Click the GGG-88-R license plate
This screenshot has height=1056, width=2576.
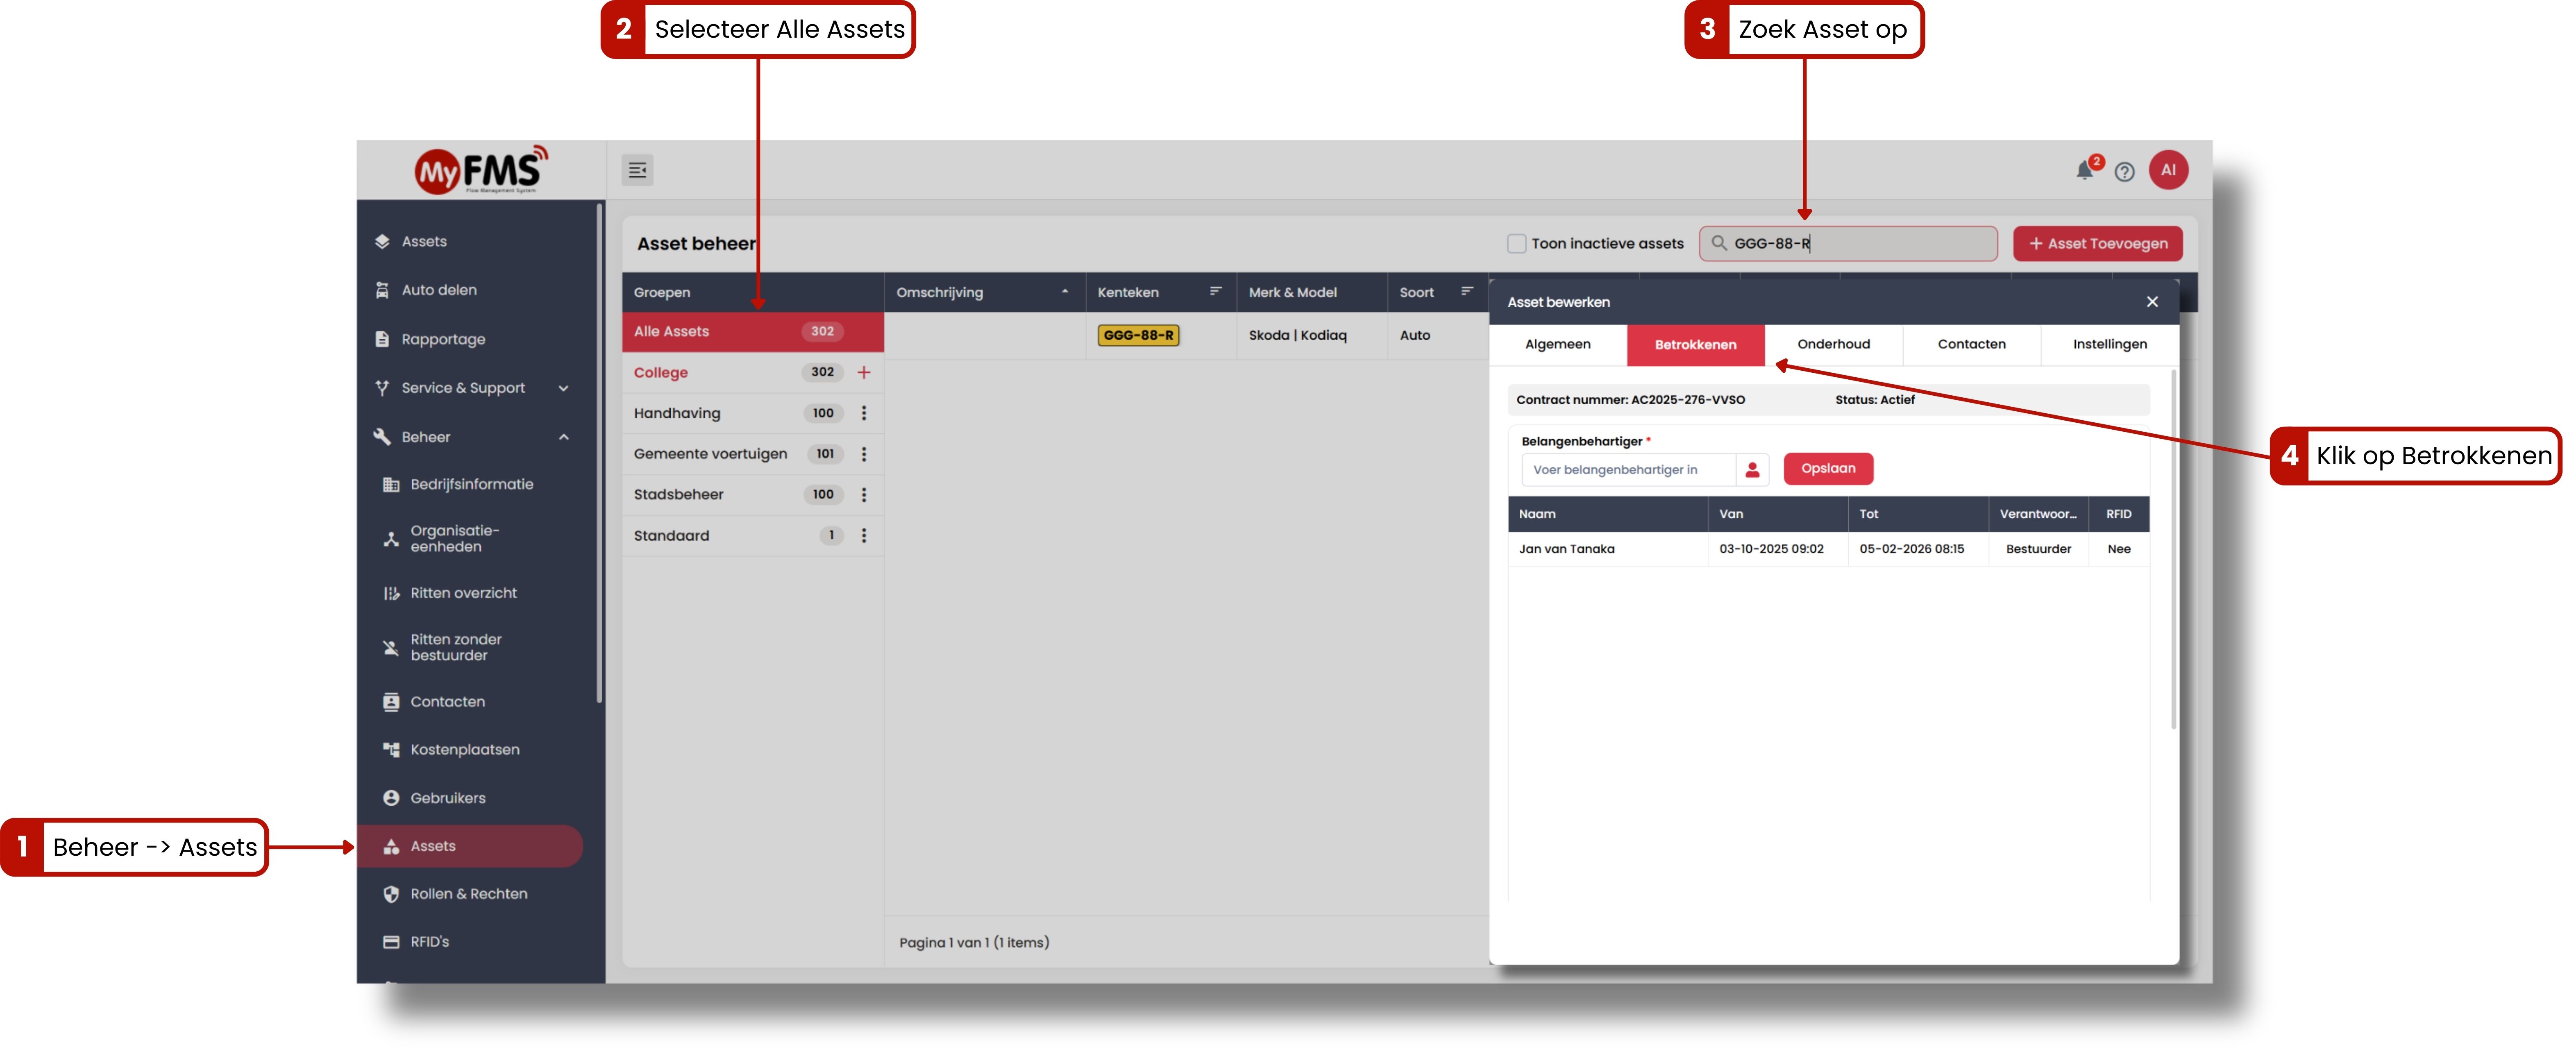(1138, 336)
